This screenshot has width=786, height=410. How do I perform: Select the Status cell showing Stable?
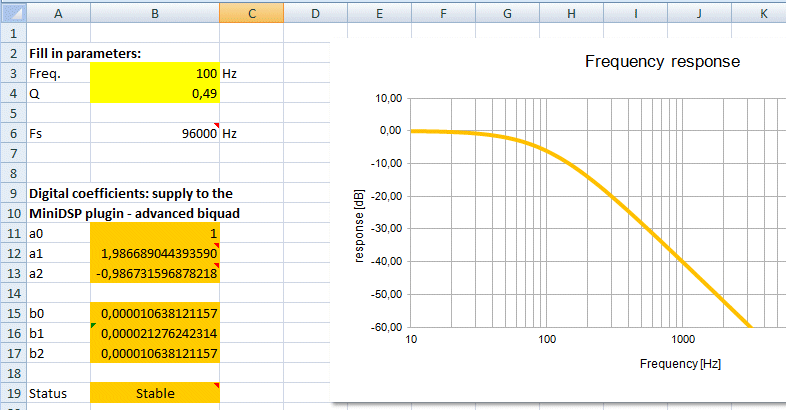154,393
